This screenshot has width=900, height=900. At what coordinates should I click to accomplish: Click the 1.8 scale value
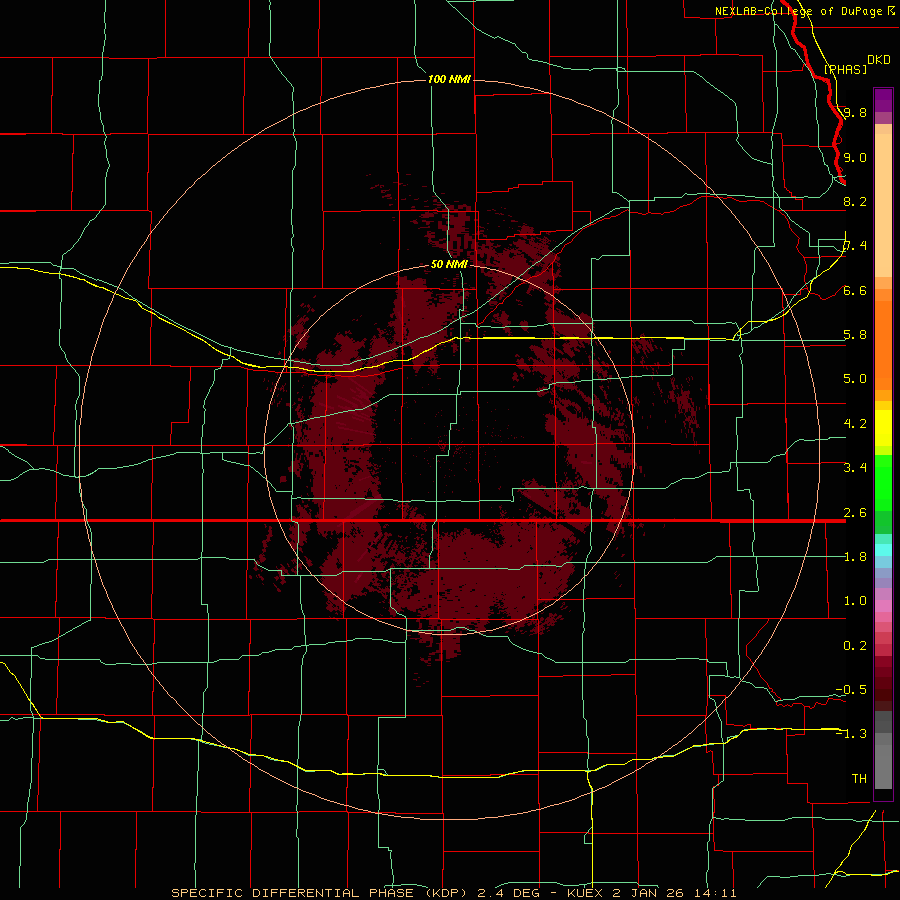click(855, 557)
